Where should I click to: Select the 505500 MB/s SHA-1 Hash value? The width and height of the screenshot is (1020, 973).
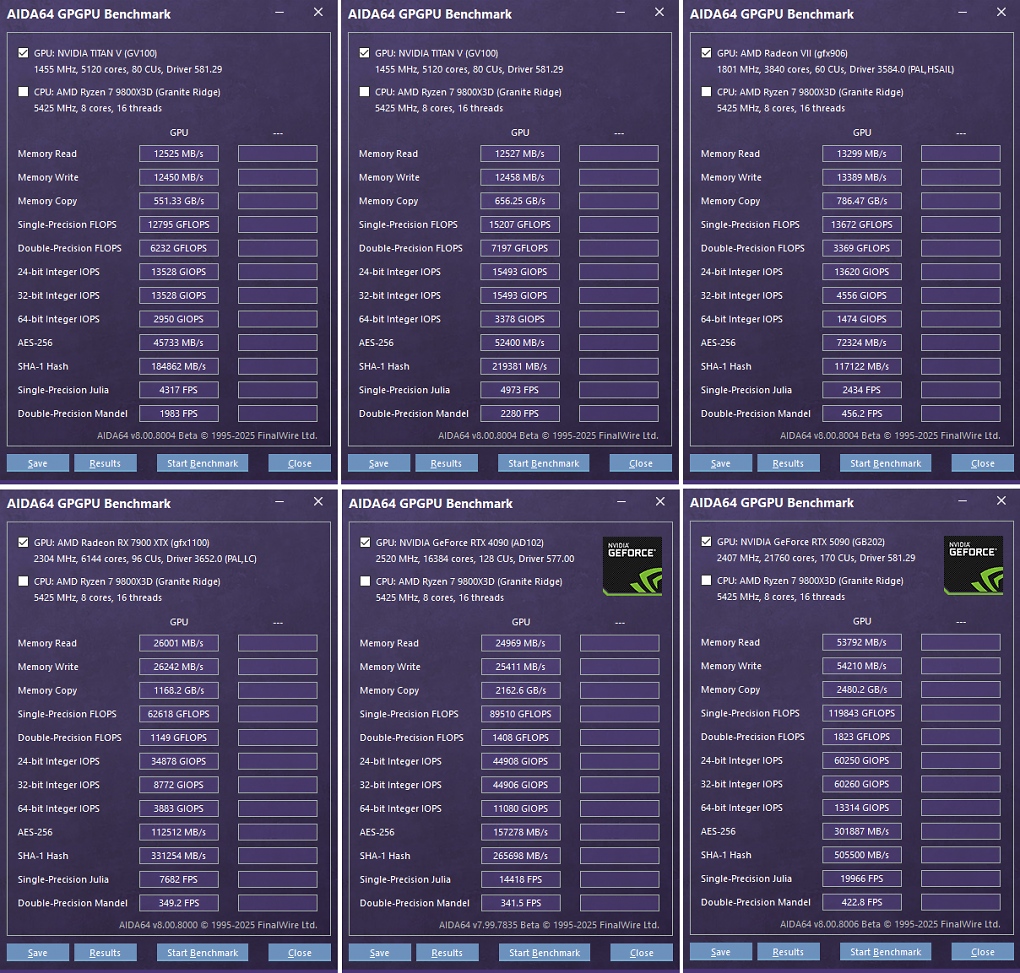(x=862, y=855)
